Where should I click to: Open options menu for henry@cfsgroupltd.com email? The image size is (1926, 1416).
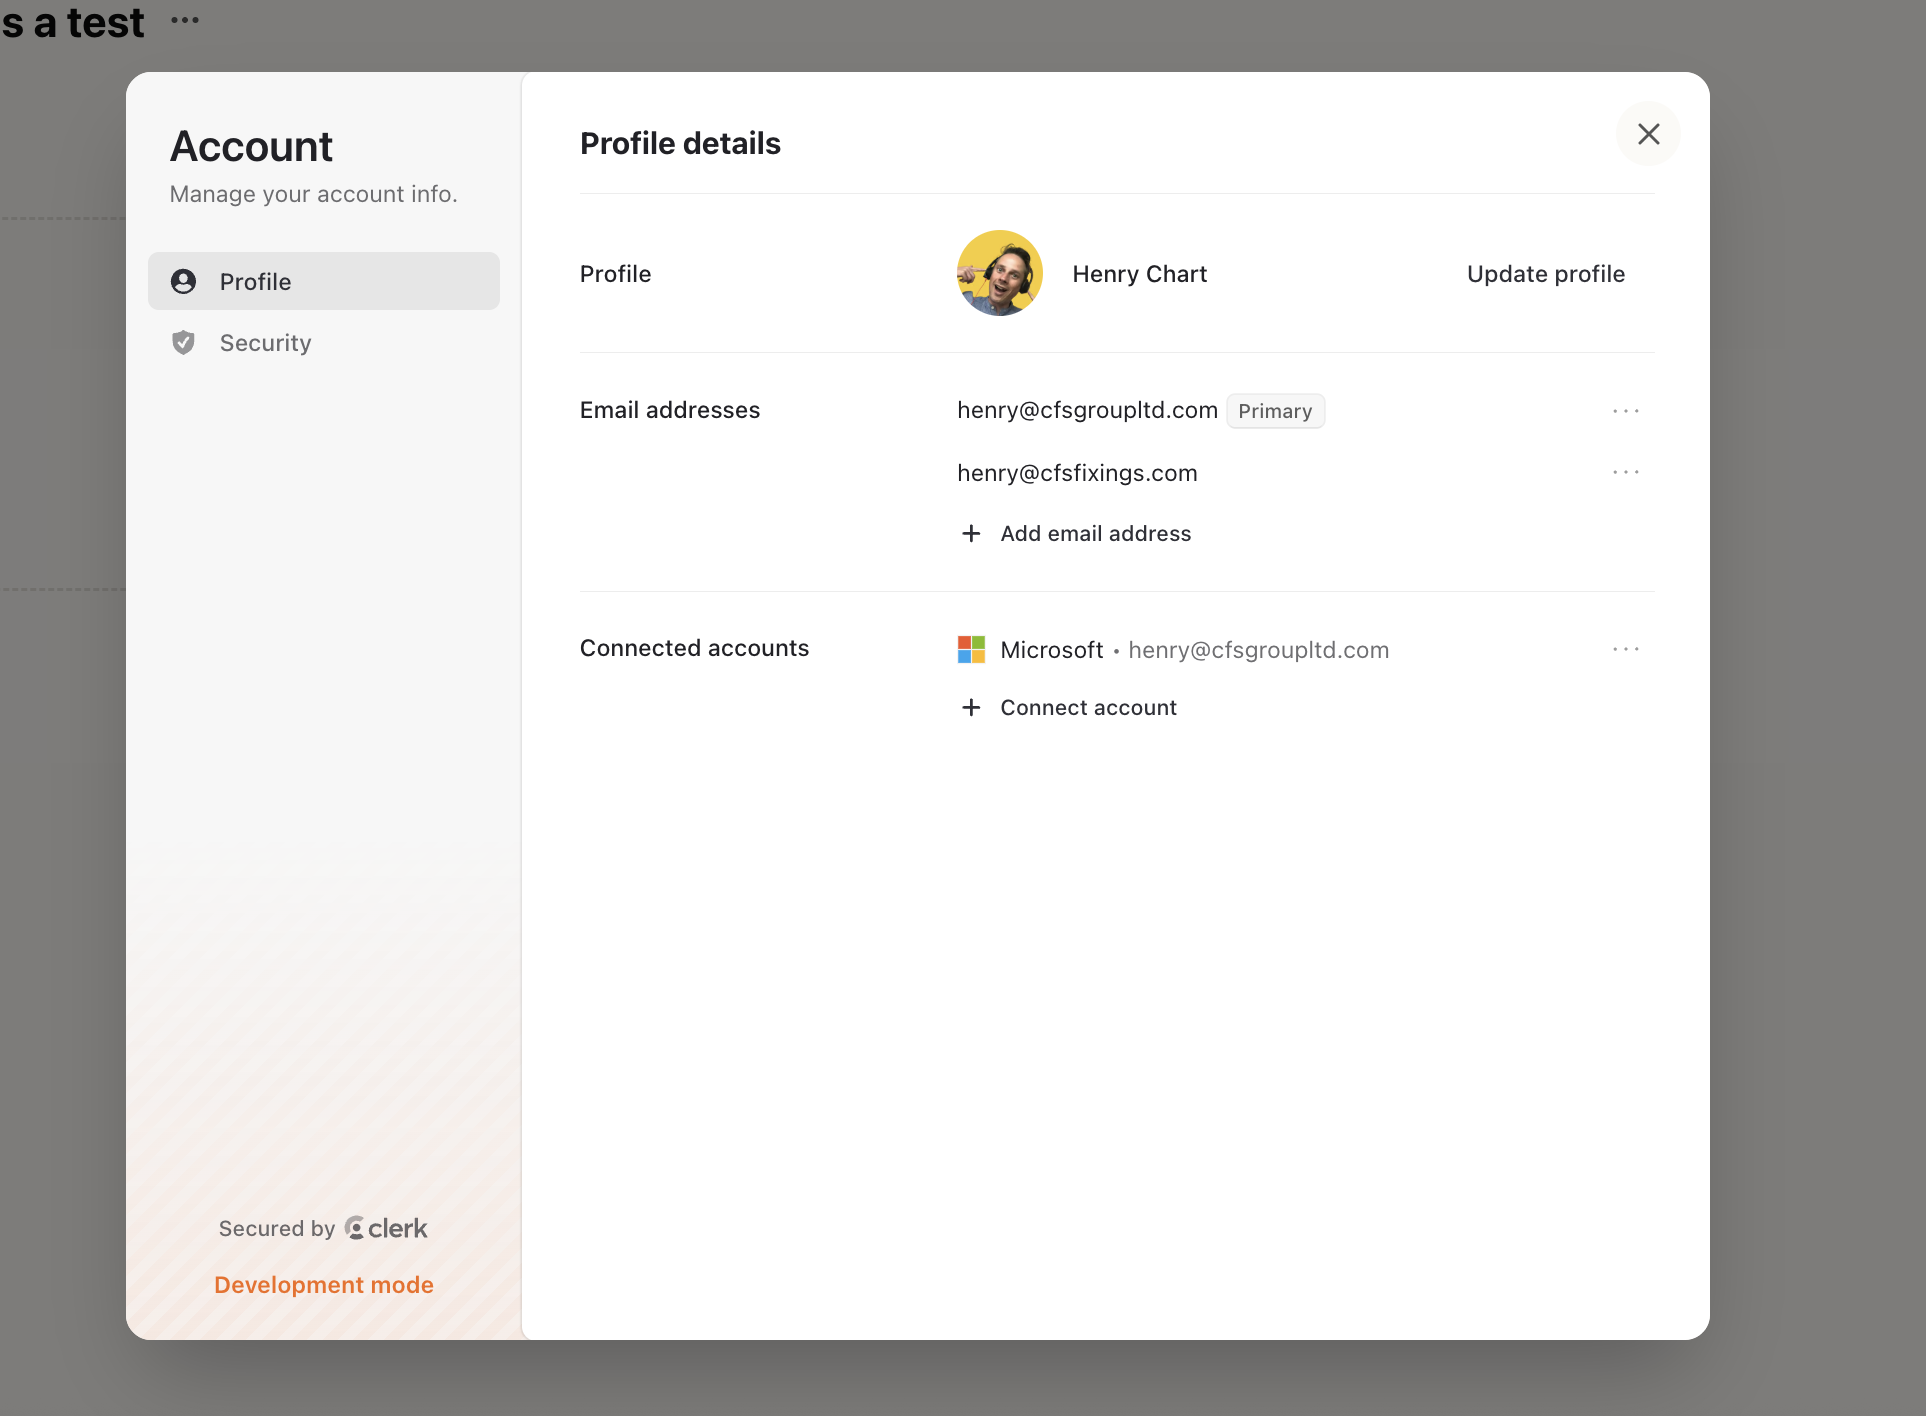1625,411
